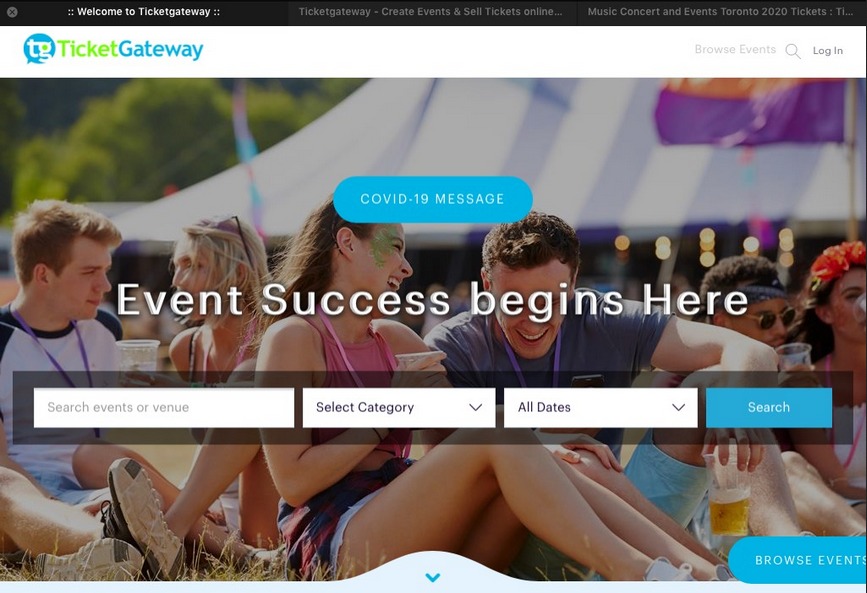Viewport: 867px width, 593px height.
Task: Click the scroll-down chevron at page bottom
Action: pos(432,578)
